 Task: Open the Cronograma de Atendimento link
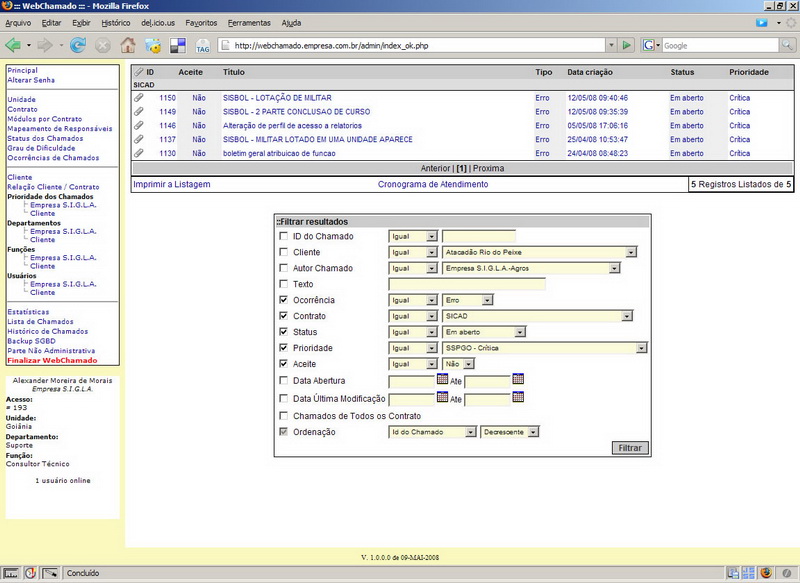point(433,185)
